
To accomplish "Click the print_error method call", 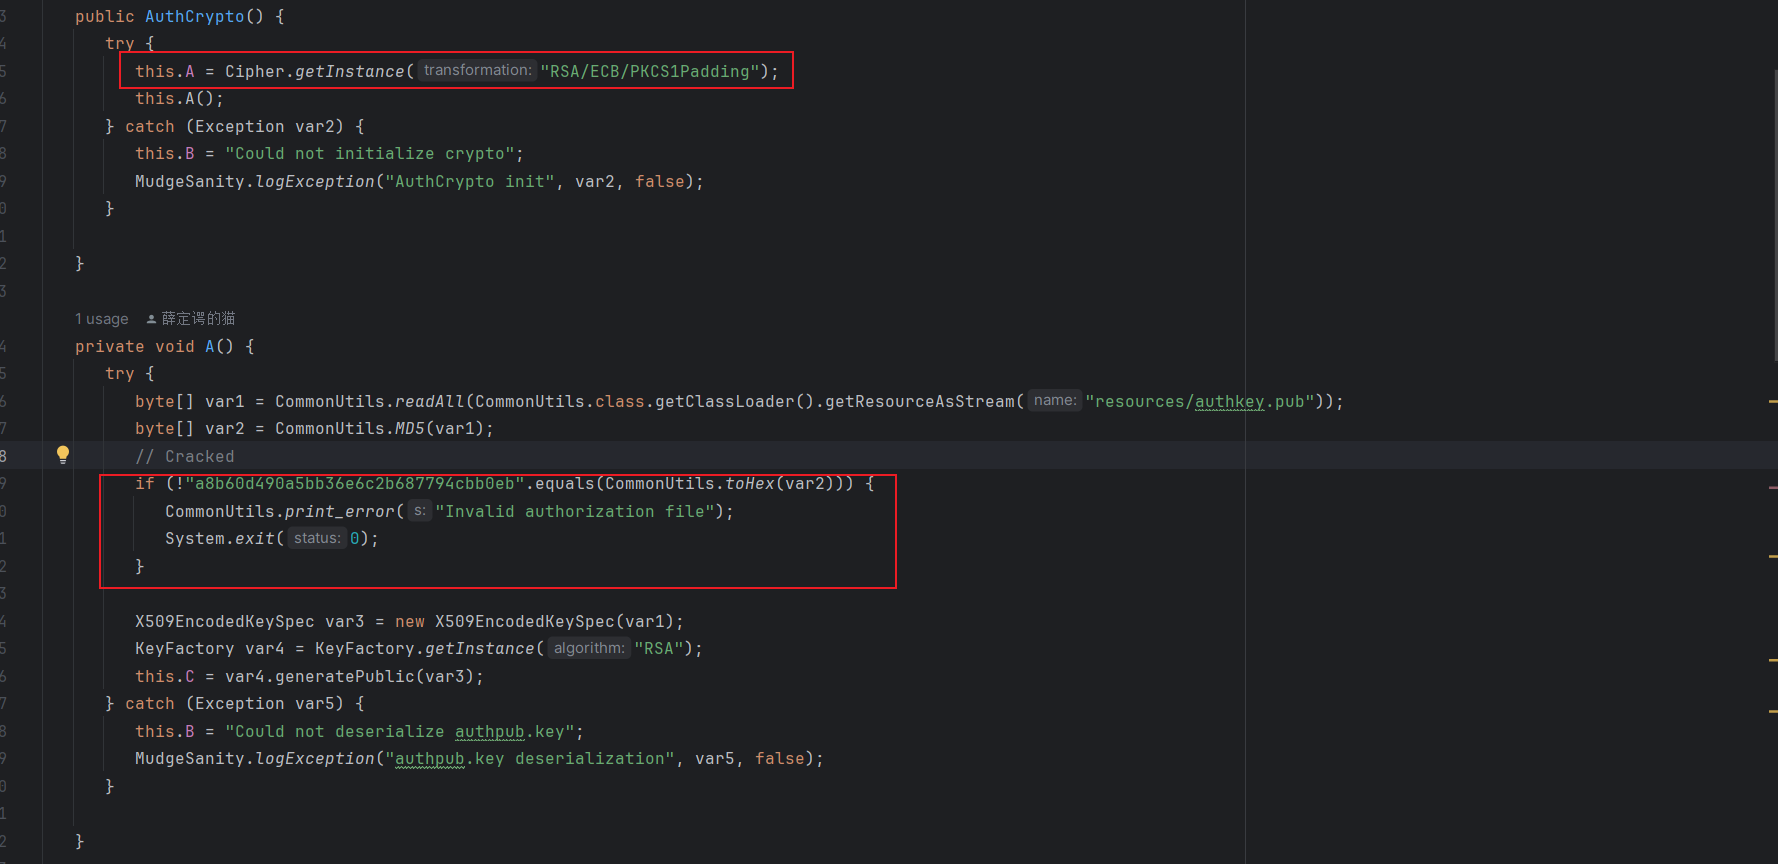I will [x=339, y=512].
